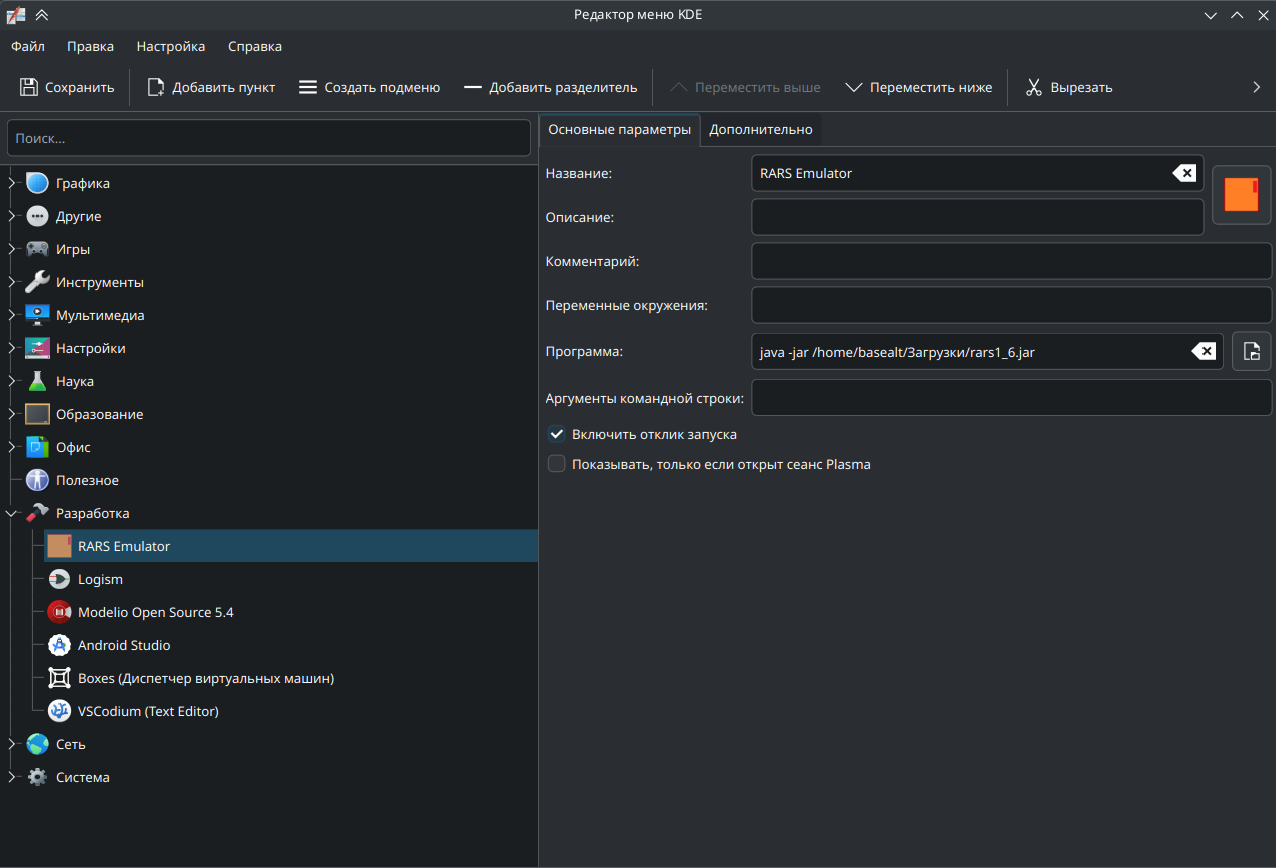Expand the Сеть category arrow

12,744
